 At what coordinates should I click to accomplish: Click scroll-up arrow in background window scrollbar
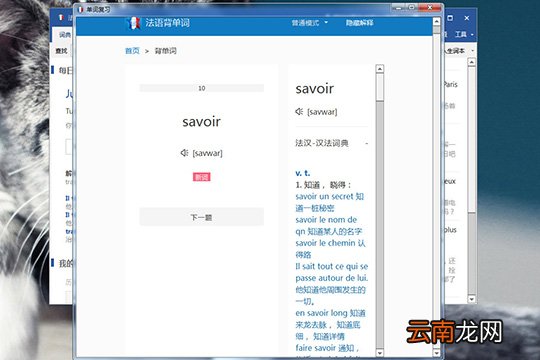pos(471,62)
